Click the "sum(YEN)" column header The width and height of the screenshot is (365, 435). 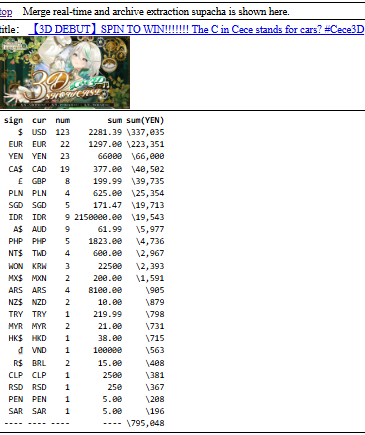(145, 120)
